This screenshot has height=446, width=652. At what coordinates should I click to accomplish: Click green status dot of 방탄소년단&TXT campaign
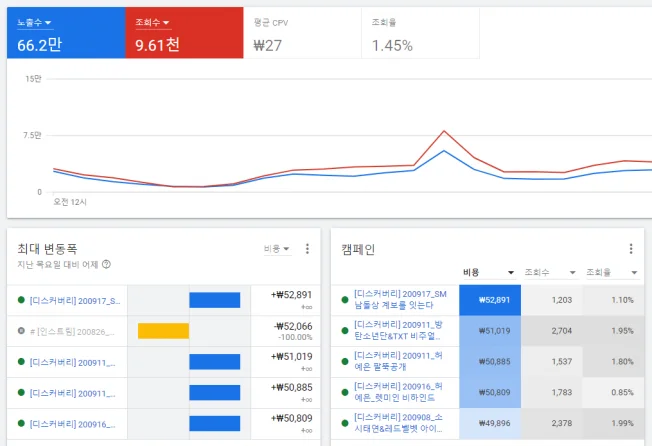coord(345,330)
